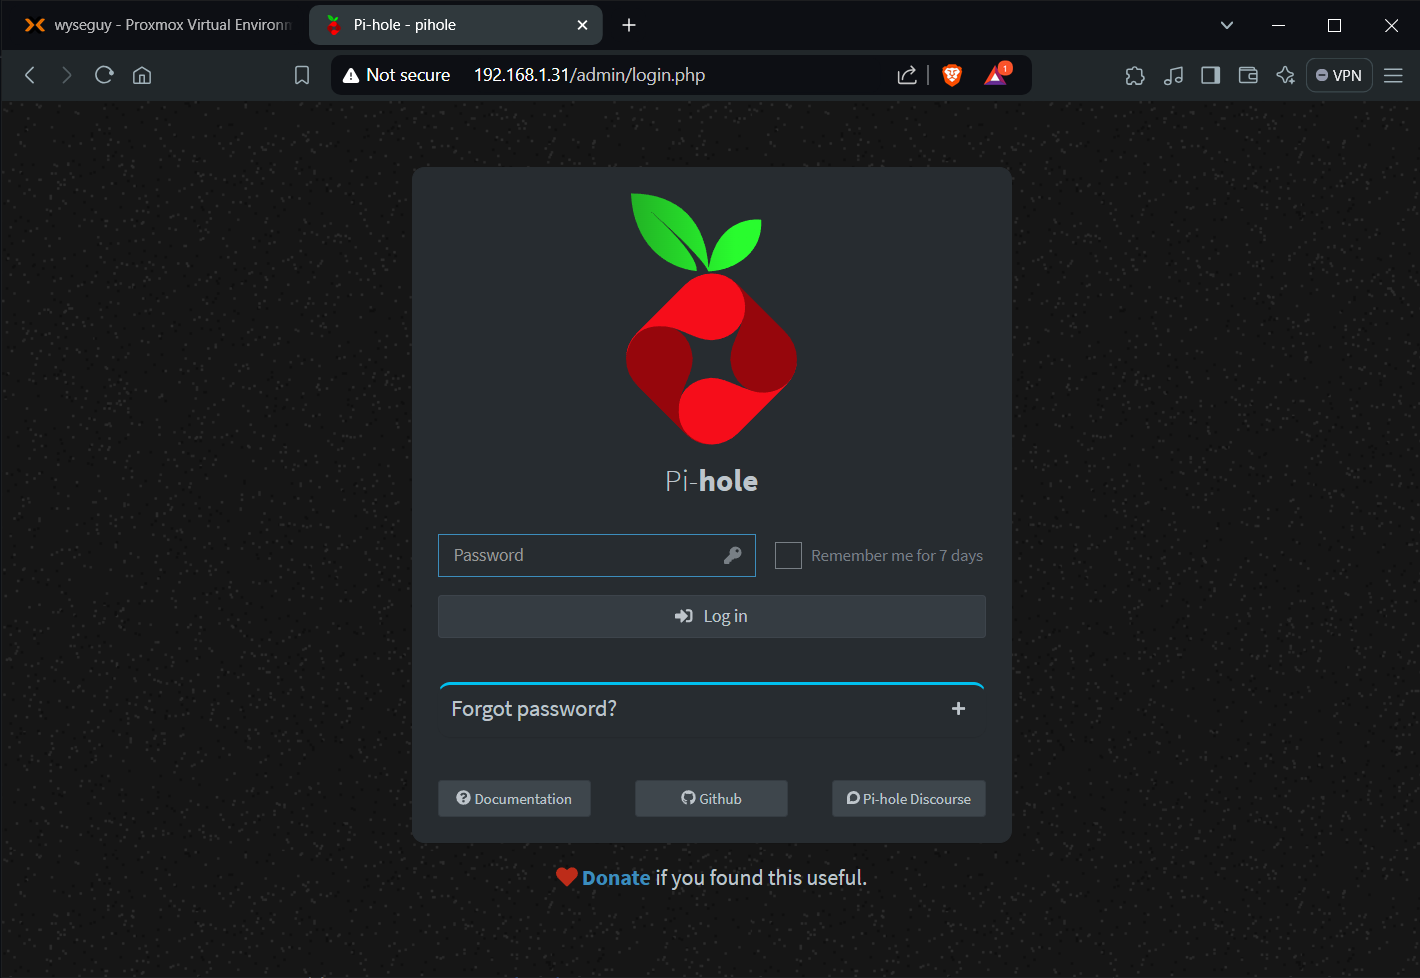Open the extensions puzzle icon

[1135, 75]
